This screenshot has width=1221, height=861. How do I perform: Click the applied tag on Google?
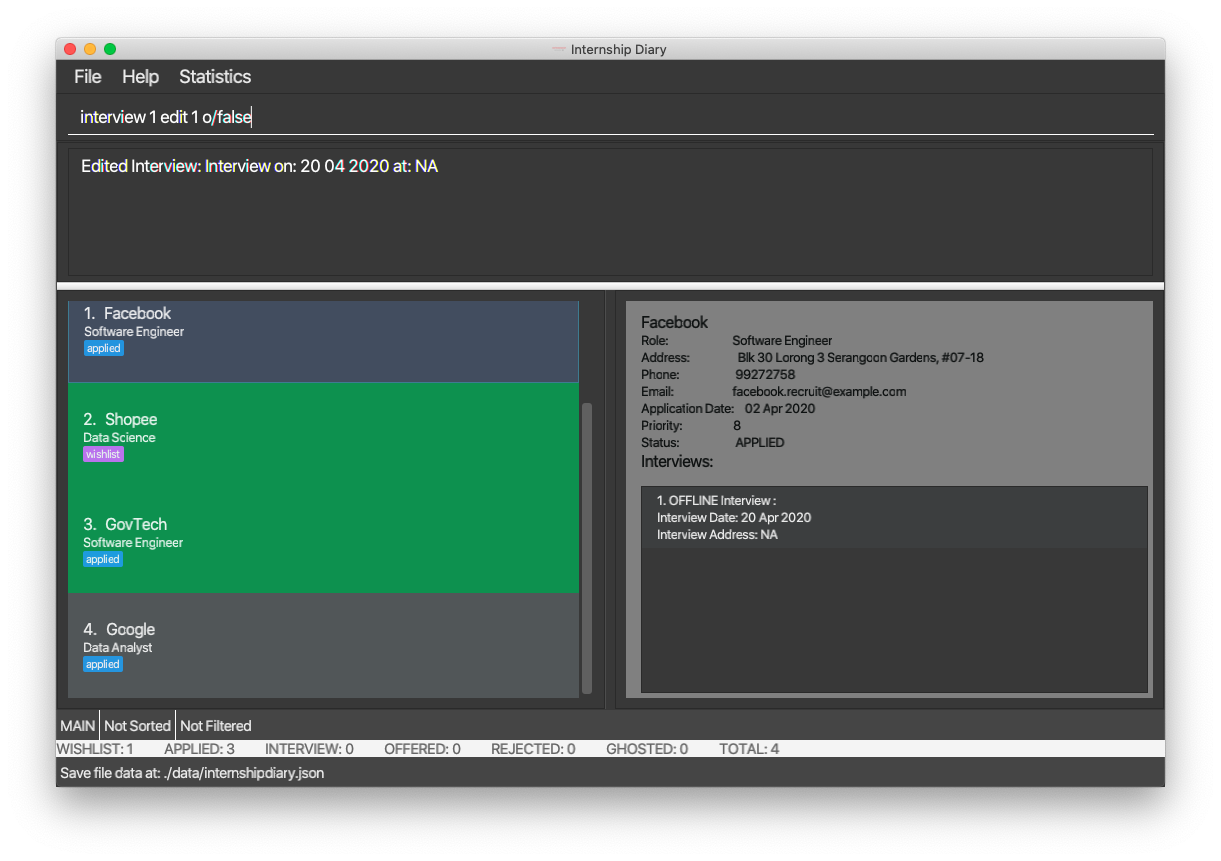click(103, 665)
